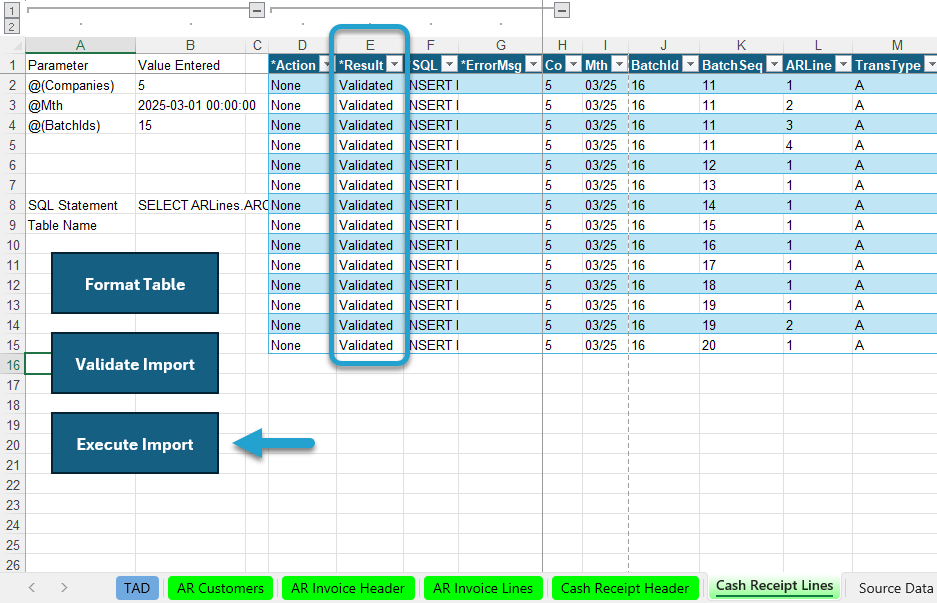937x603 pixels.
Task: Click the @(Companies) parameter cell
Action: 81,85
